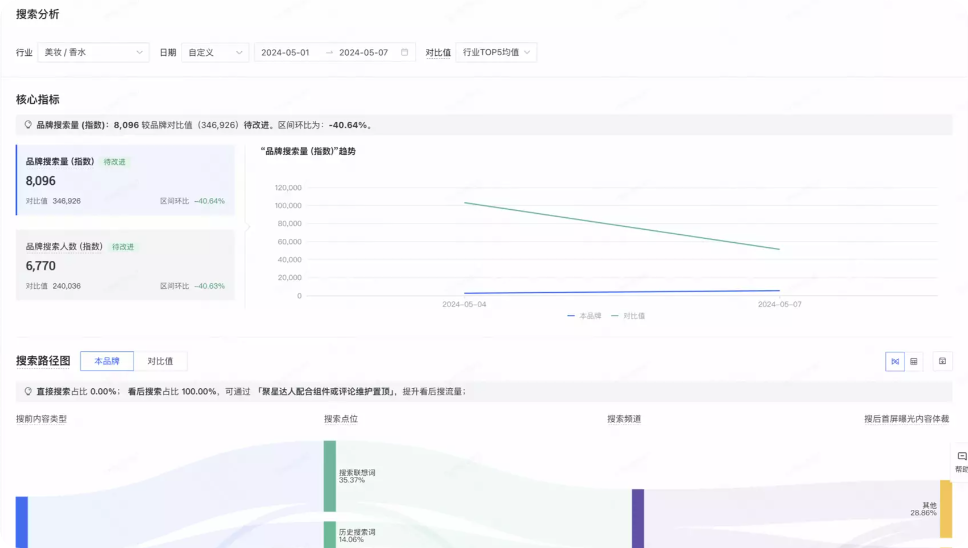Click lightbulb icon in 搜索路径图 insight bar
The height and width of the screenshot is (548, 968).
pos(28,391)
